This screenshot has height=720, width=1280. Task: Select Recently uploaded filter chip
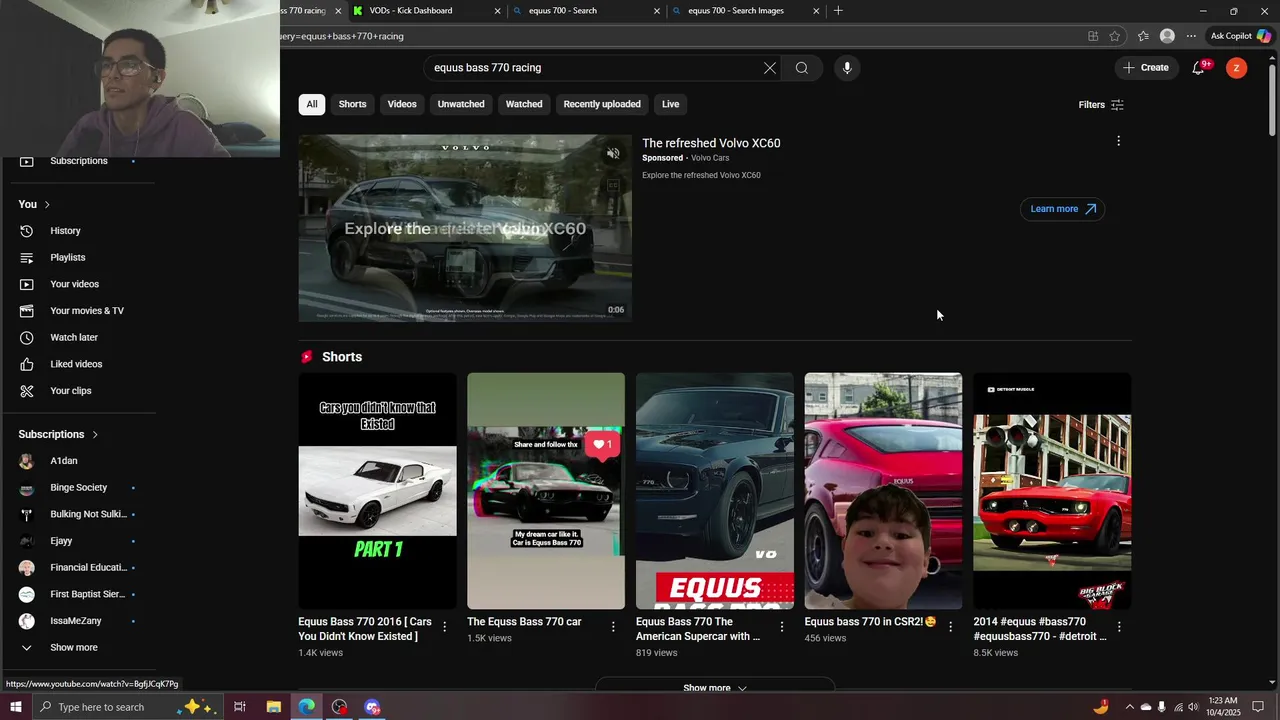click(602, 104)
